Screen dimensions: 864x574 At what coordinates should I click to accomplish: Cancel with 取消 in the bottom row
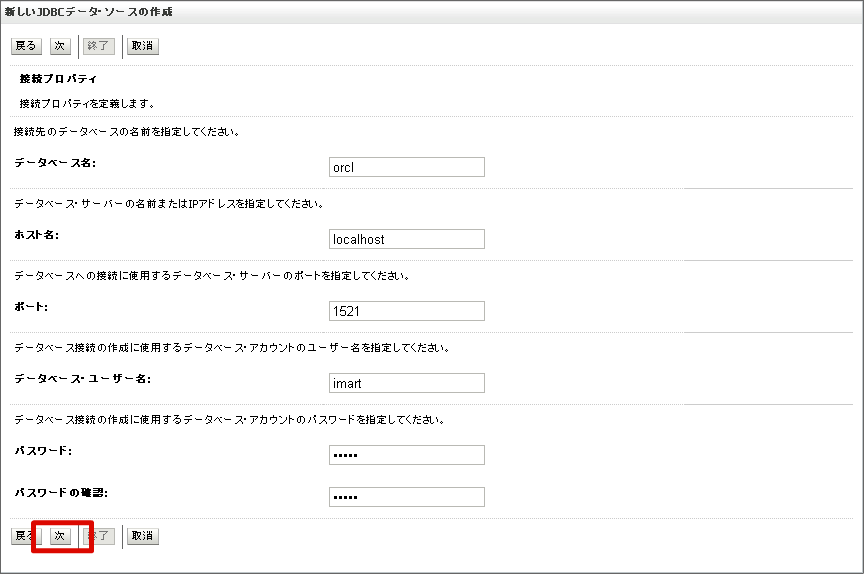click(x=143, y=536)
